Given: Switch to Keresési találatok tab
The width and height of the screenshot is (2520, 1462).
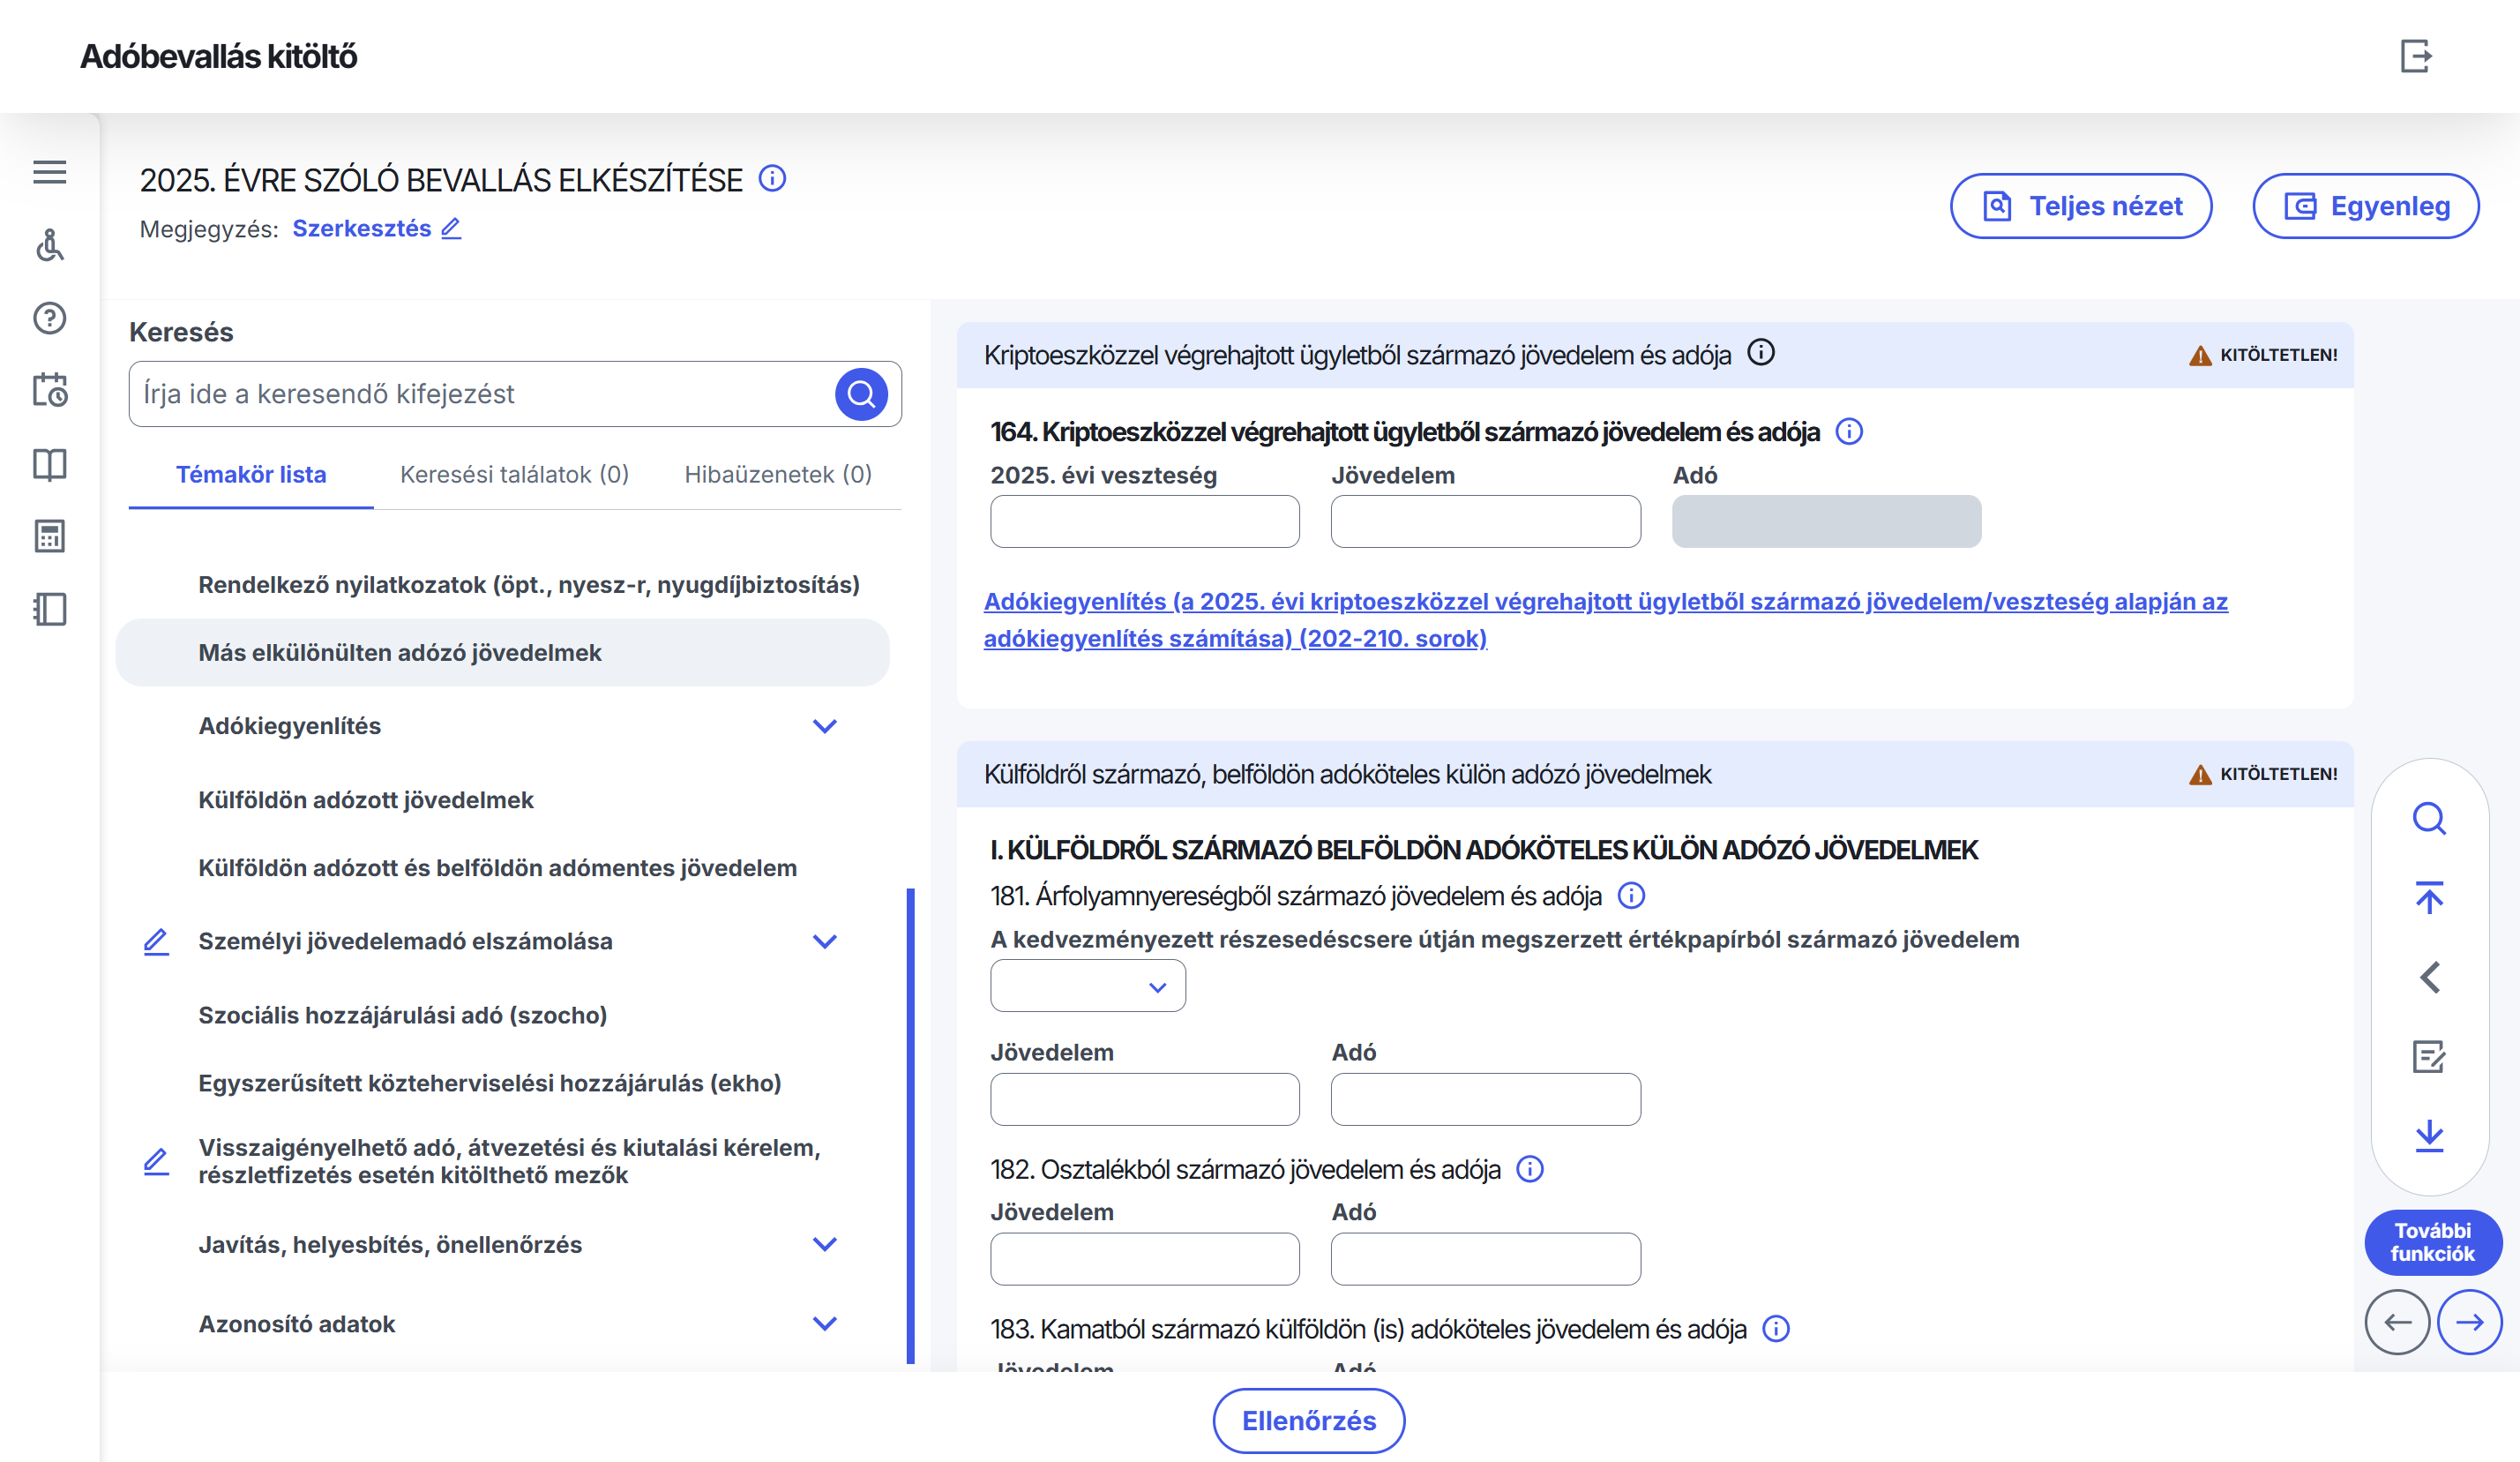Looking at the screenshot, I should pos(514,474).
